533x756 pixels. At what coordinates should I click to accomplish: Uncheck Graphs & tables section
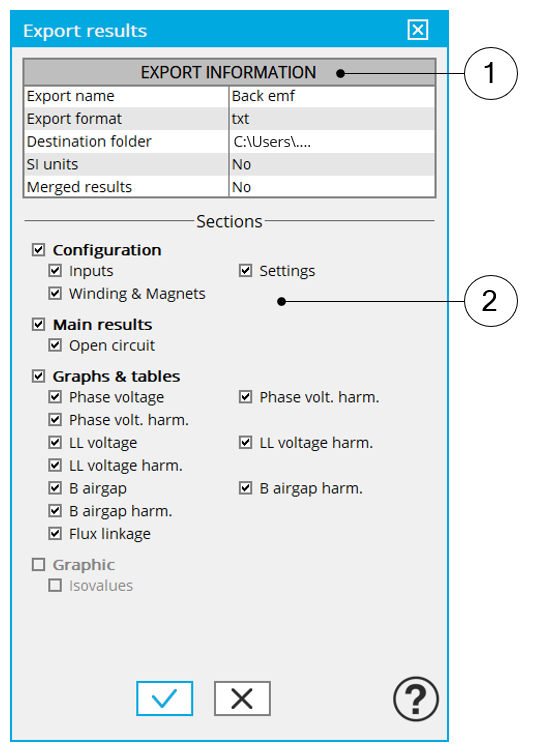click(39, 376)
